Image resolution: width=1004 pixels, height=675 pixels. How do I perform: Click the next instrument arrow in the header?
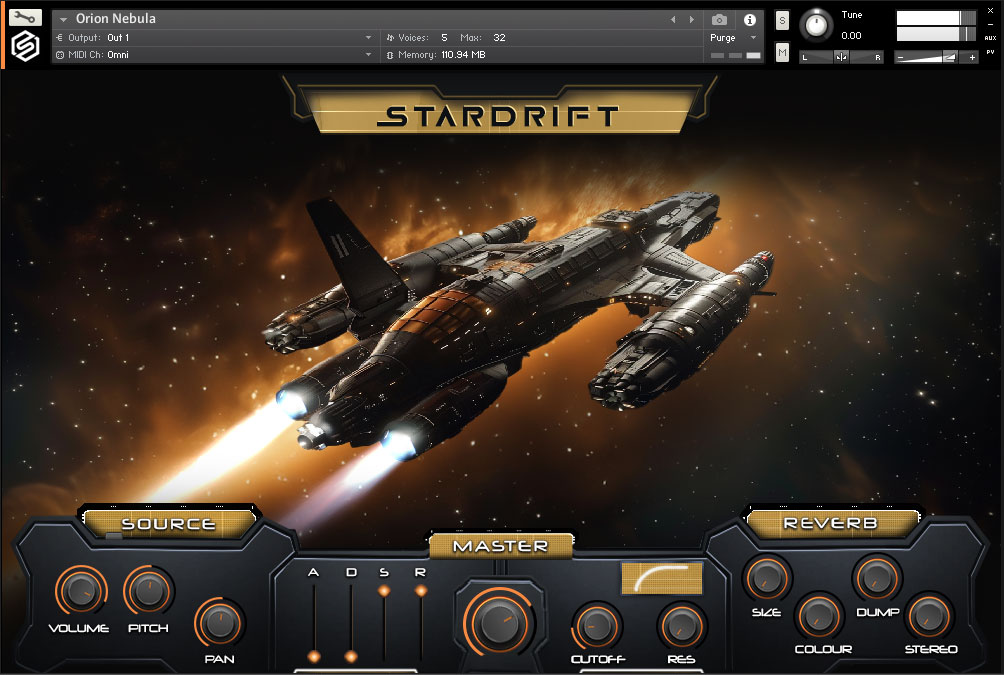689,18
